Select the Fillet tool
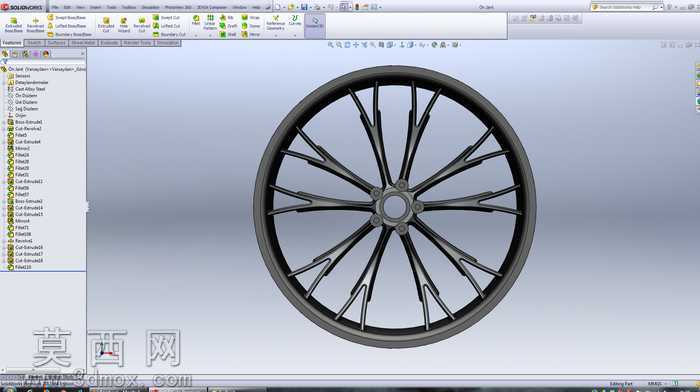700x392 pixels. (196, 20)
